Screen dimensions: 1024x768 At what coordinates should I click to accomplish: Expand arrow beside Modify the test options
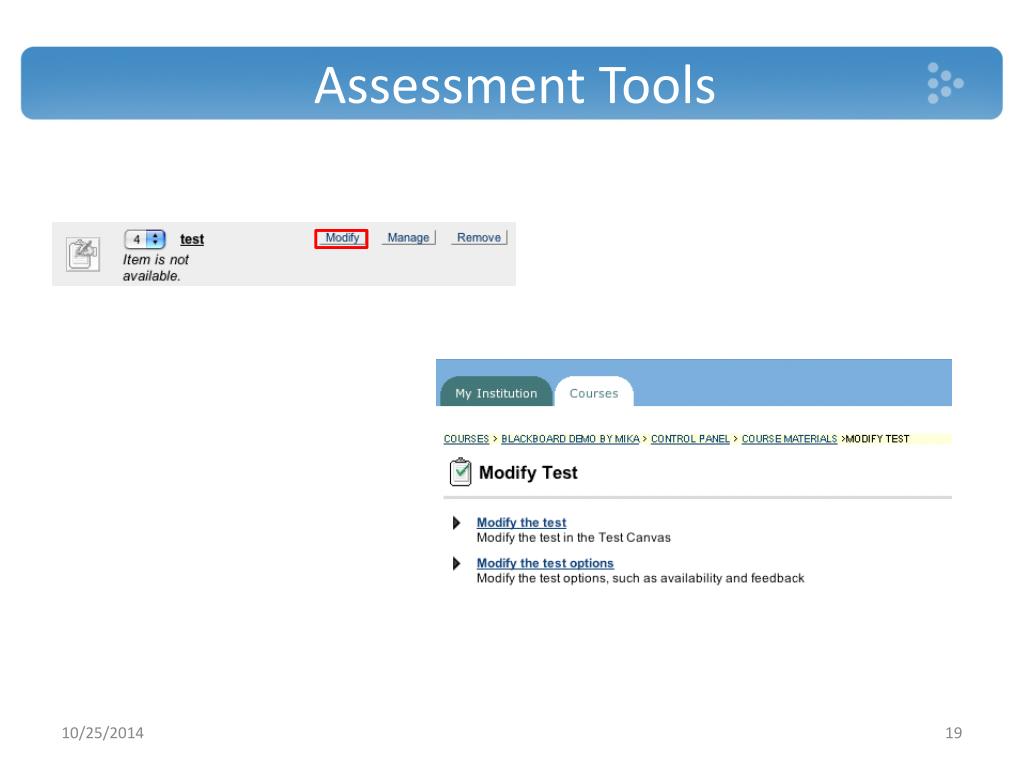point(456,563)
